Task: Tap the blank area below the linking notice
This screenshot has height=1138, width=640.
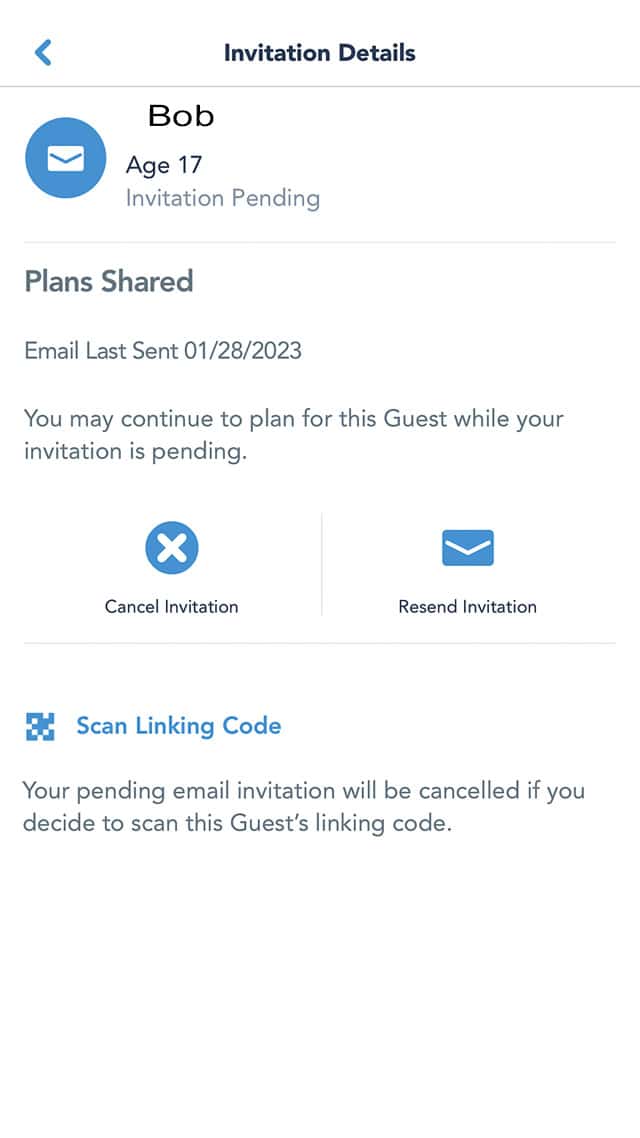Action: coord(319,987)
